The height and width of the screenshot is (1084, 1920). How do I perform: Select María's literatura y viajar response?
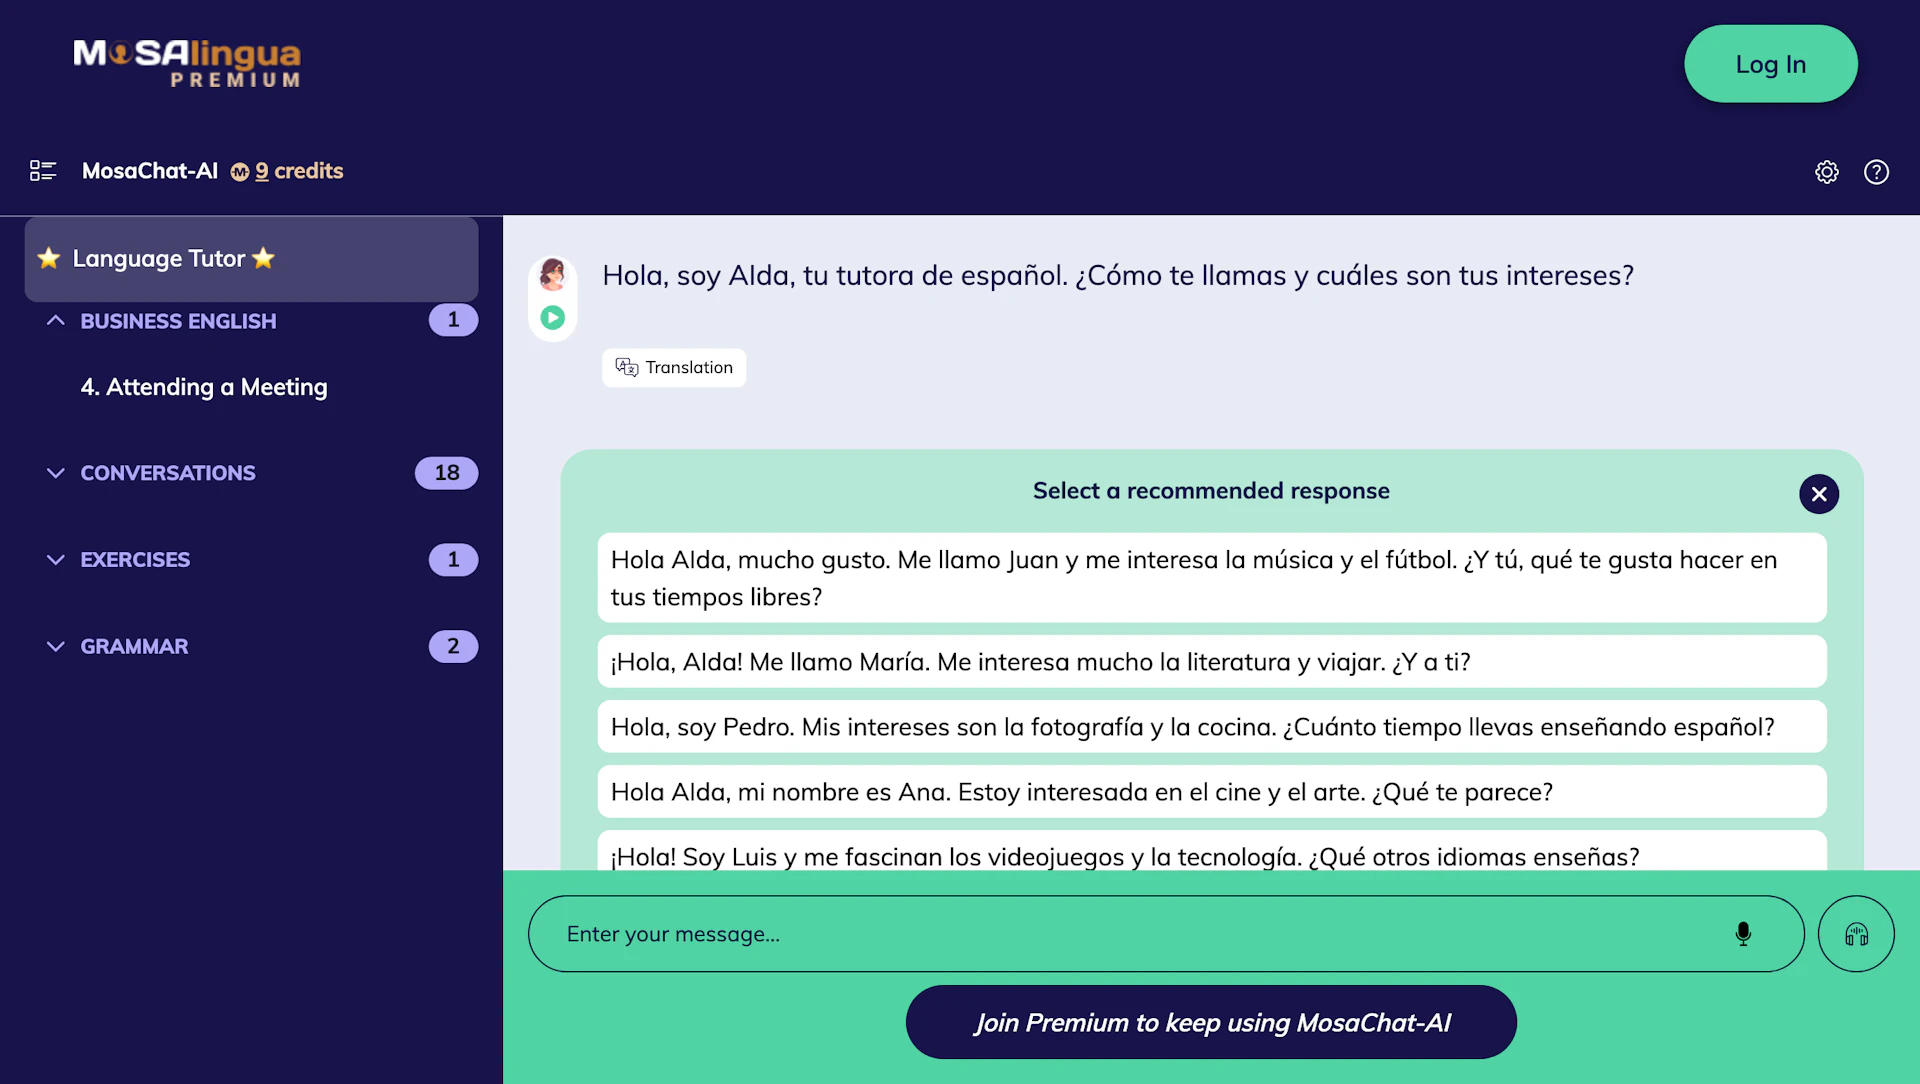coord(1212,662)
